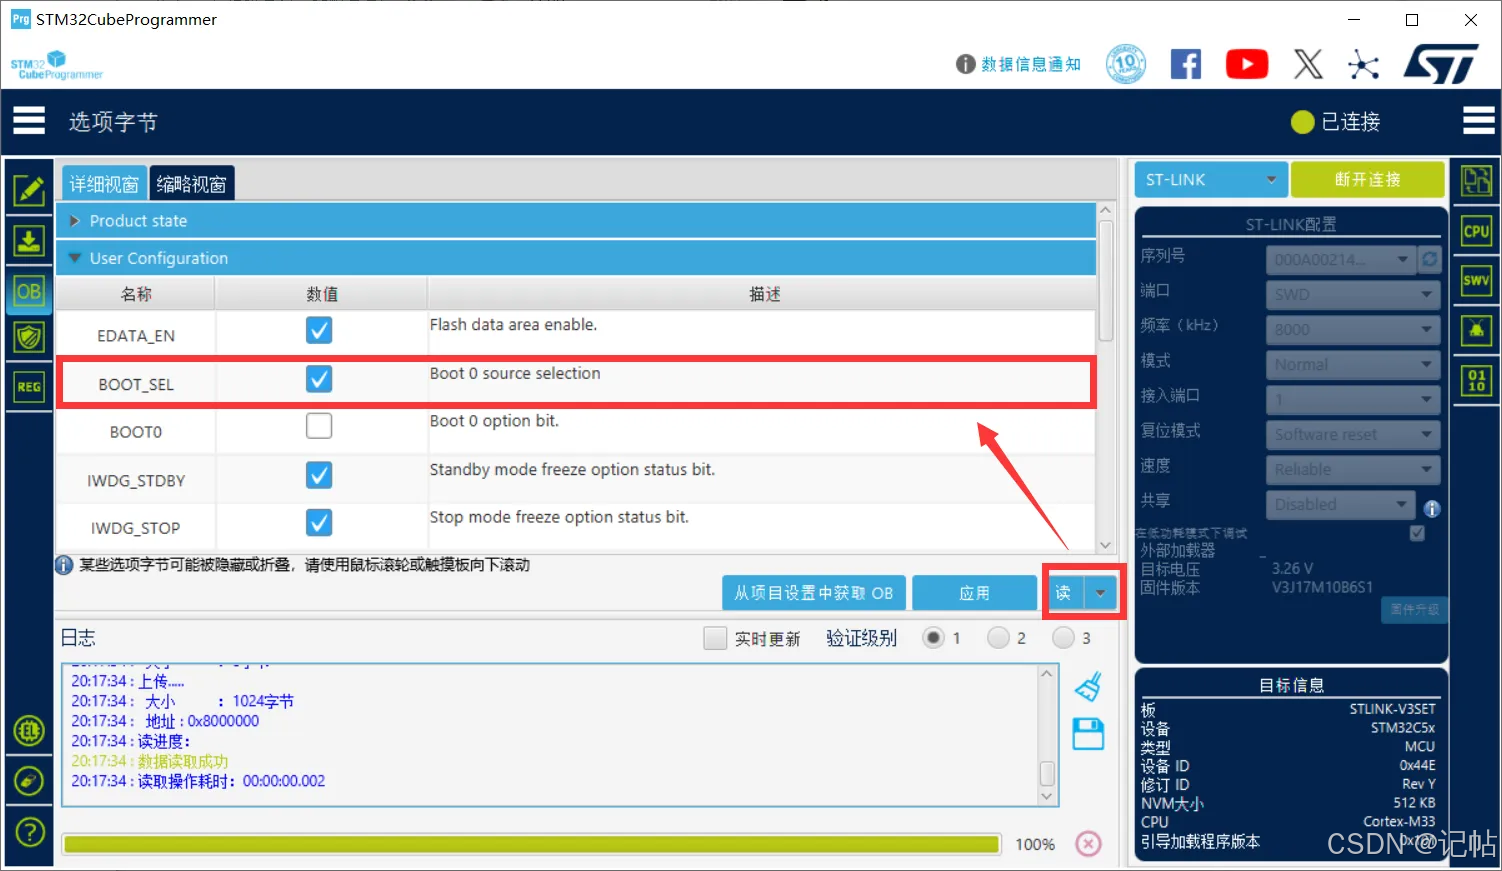Click the 应用 apply button
Screen dimensions: 1502x871
click(x=975, y=593)
